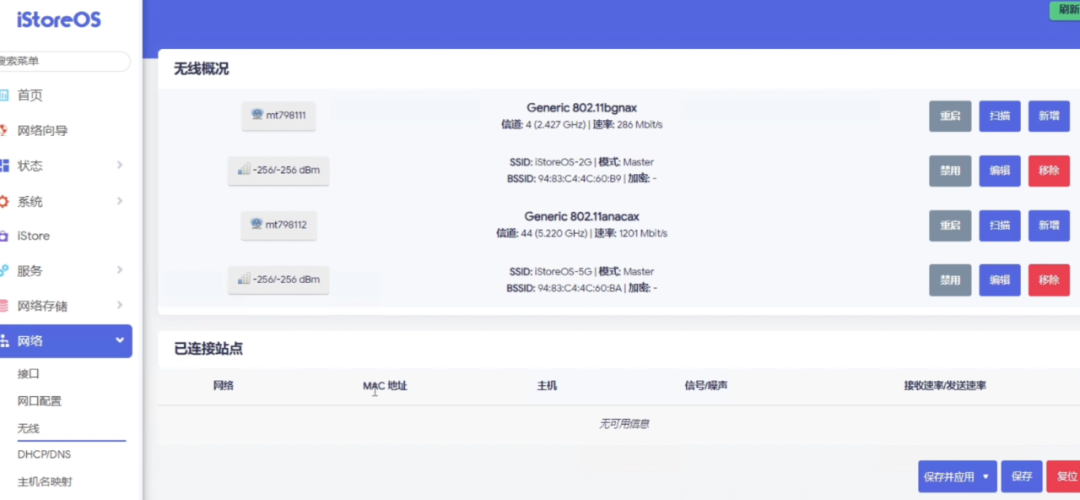Click the mt798111 device badge
Screen dimensions: 1080x500
click(278, 116)
